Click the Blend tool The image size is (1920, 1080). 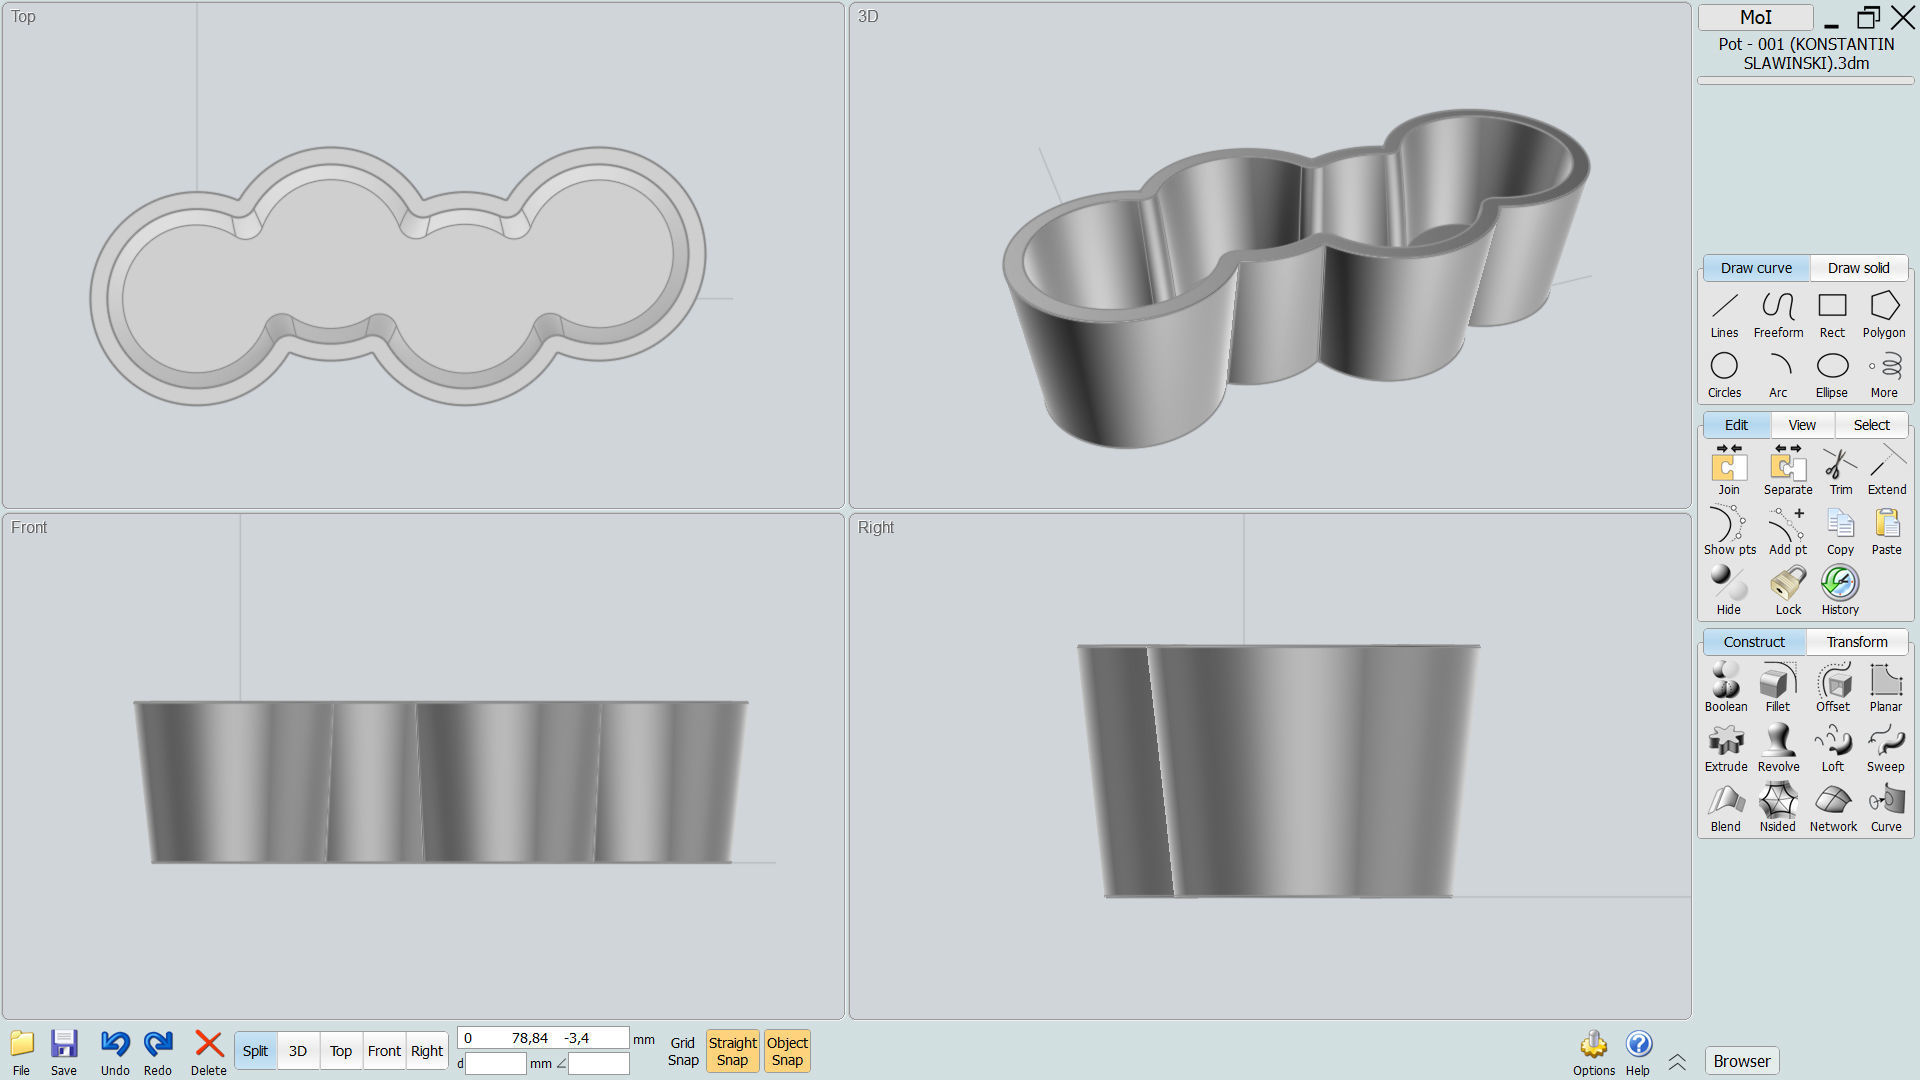1726,808
